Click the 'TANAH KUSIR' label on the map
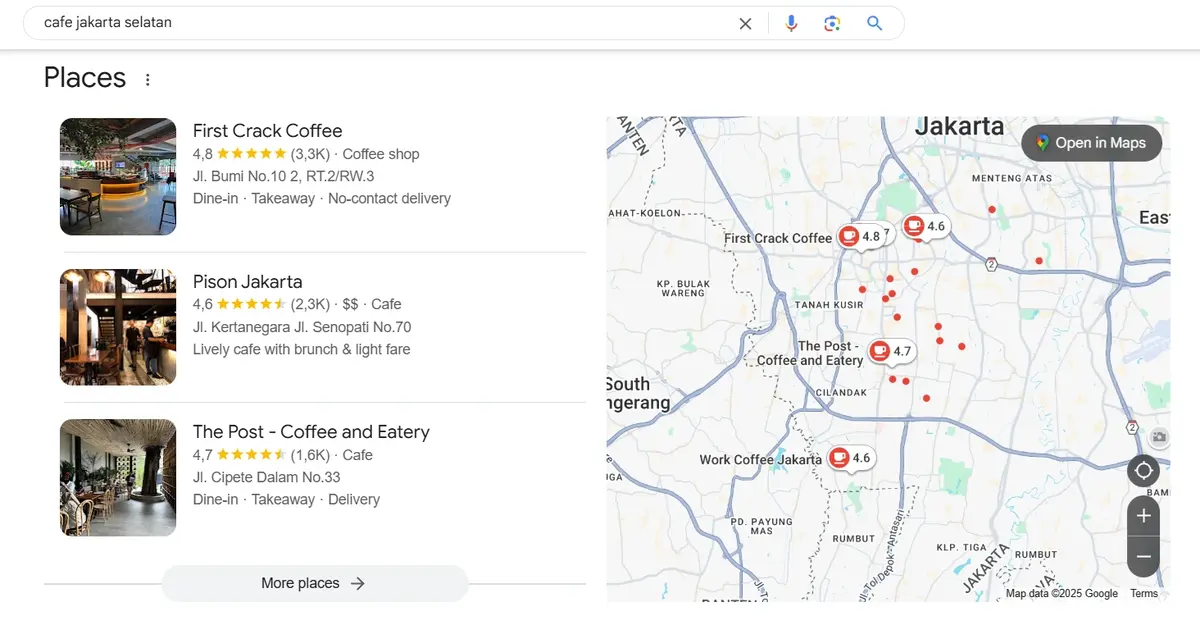The width and height of the screenshot is (1200, 625). [x=829, y=304]
